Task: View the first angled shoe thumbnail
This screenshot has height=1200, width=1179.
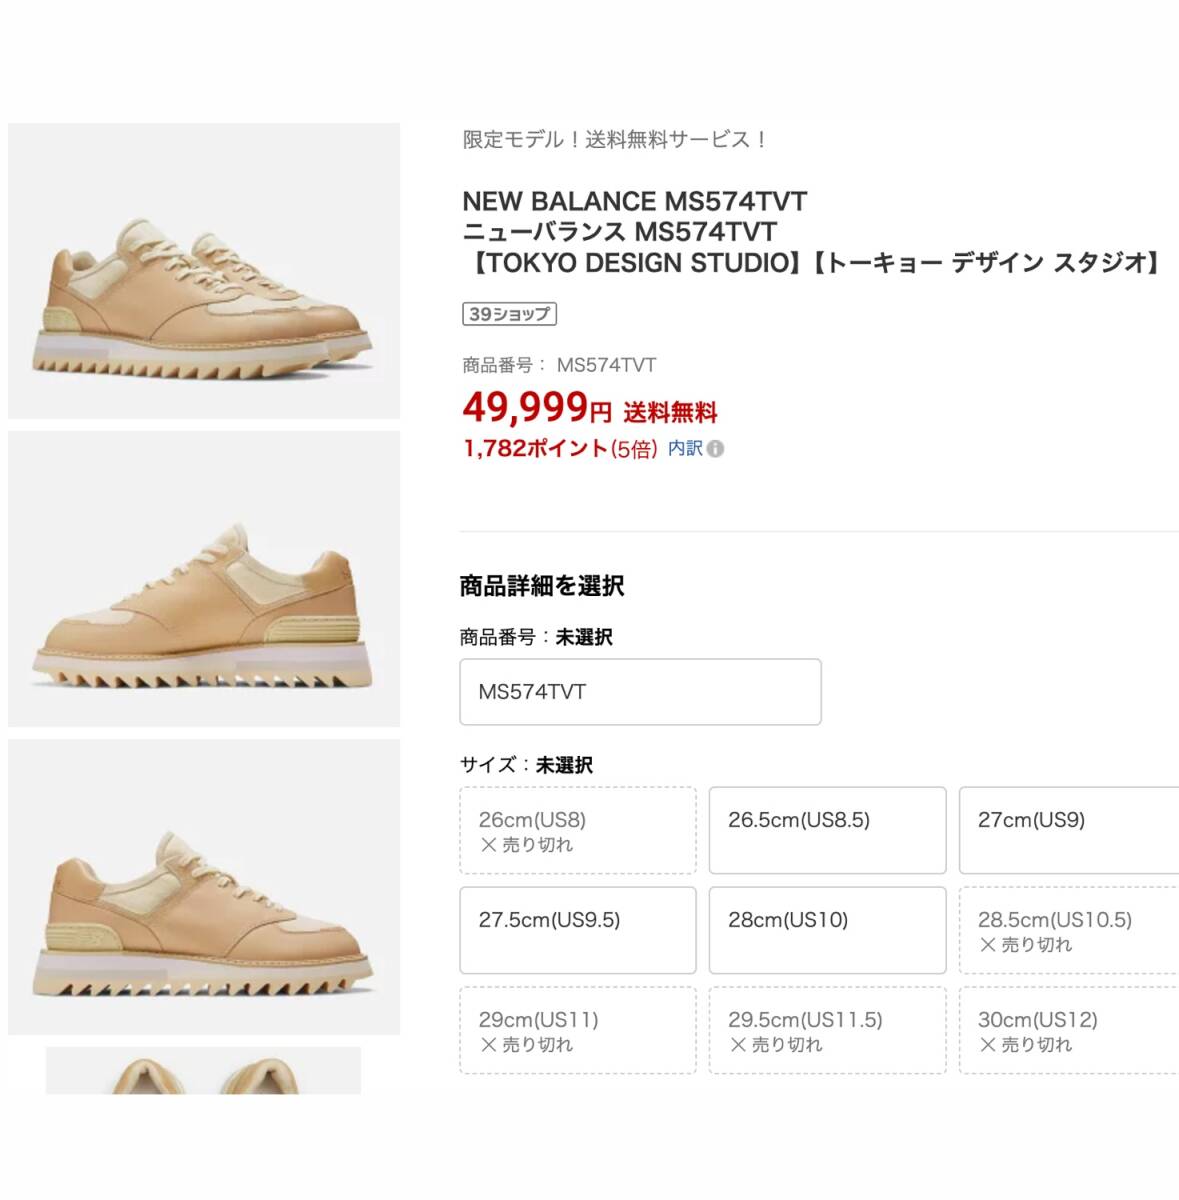Action: pos(204,271)
